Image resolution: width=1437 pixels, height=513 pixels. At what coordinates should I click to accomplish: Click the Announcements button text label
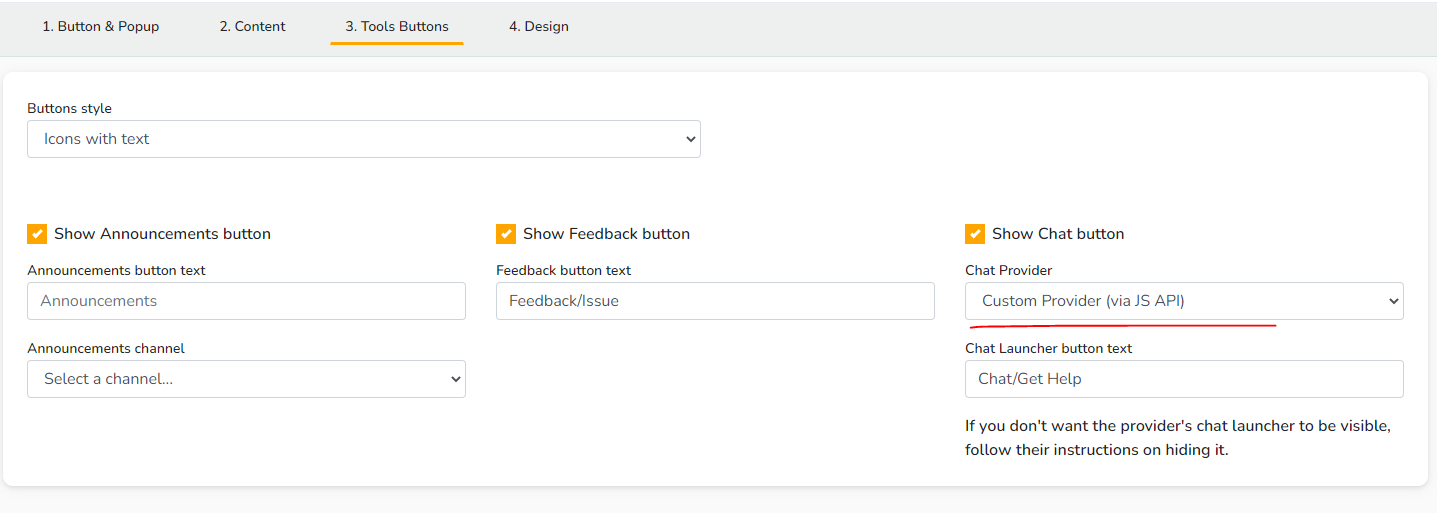pyautogui.click(x=116, y=270)
